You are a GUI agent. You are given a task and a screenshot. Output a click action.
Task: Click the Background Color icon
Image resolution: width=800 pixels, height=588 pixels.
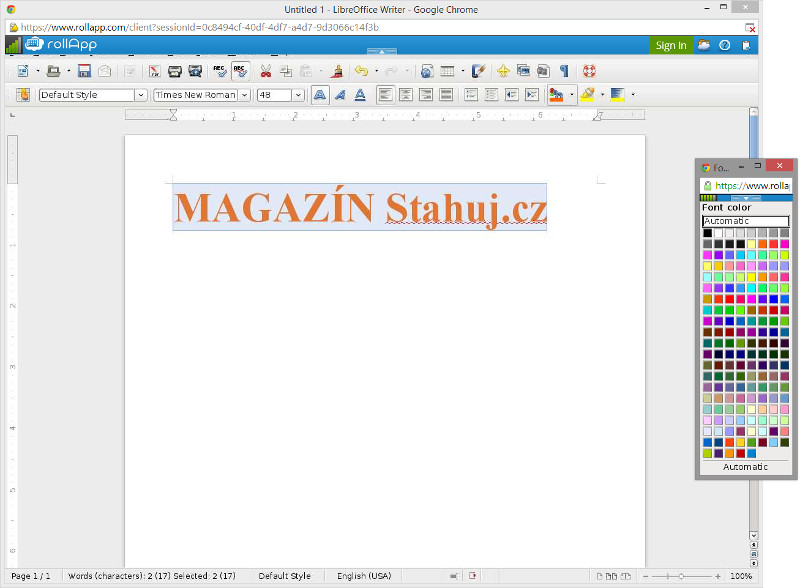tap(617, 95)
